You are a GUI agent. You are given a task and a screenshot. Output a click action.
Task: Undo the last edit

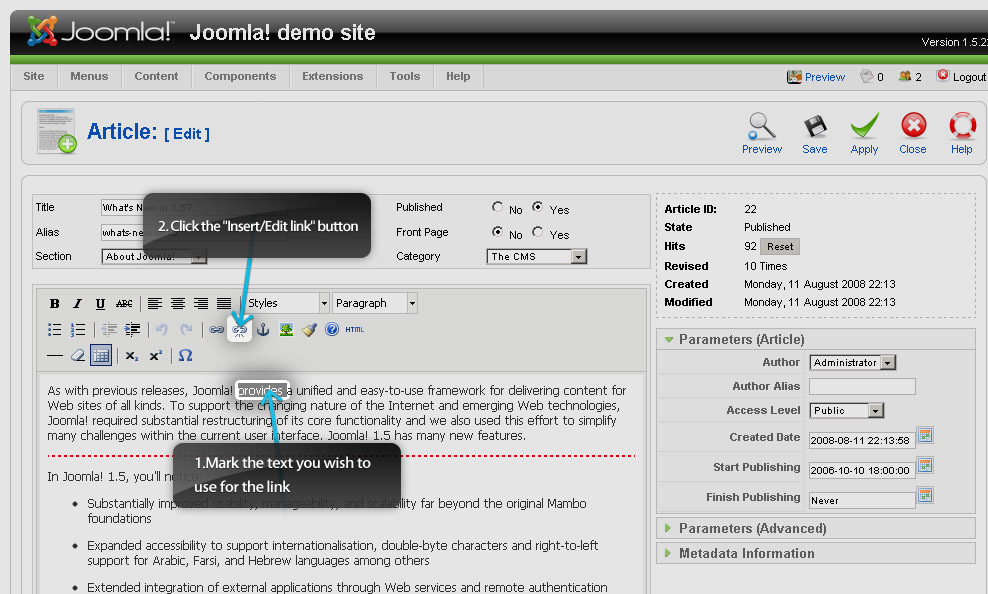[163, 329]
